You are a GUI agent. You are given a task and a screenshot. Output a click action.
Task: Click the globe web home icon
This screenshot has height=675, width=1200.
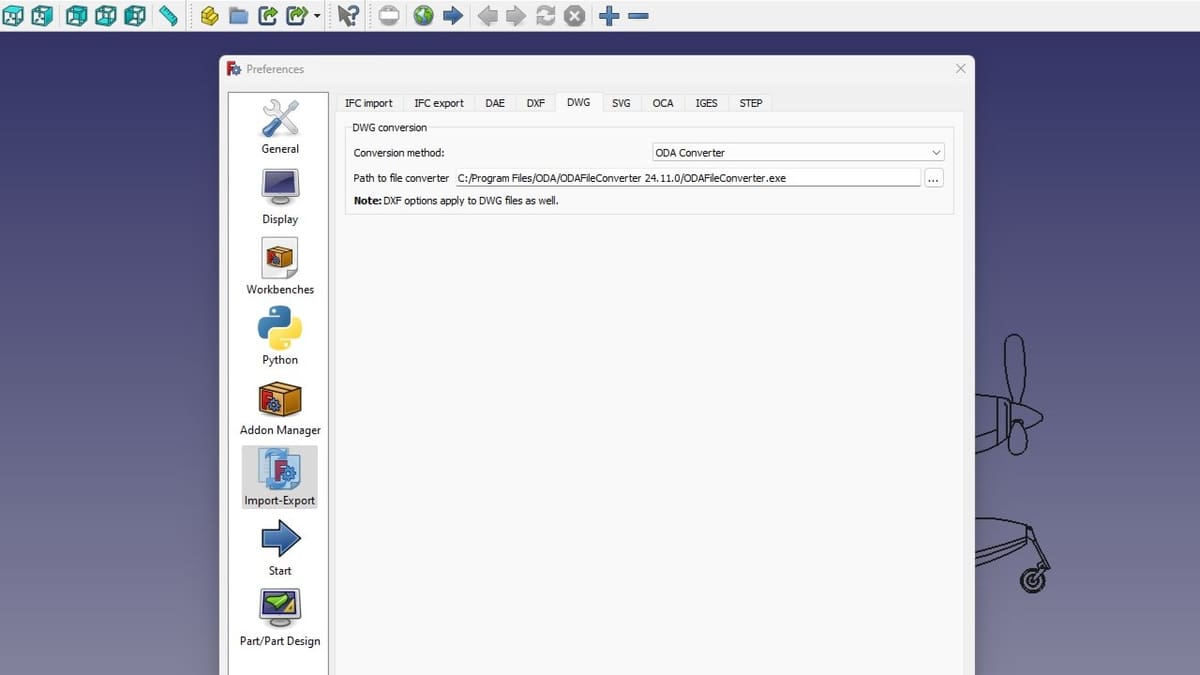tap(423, 16)
